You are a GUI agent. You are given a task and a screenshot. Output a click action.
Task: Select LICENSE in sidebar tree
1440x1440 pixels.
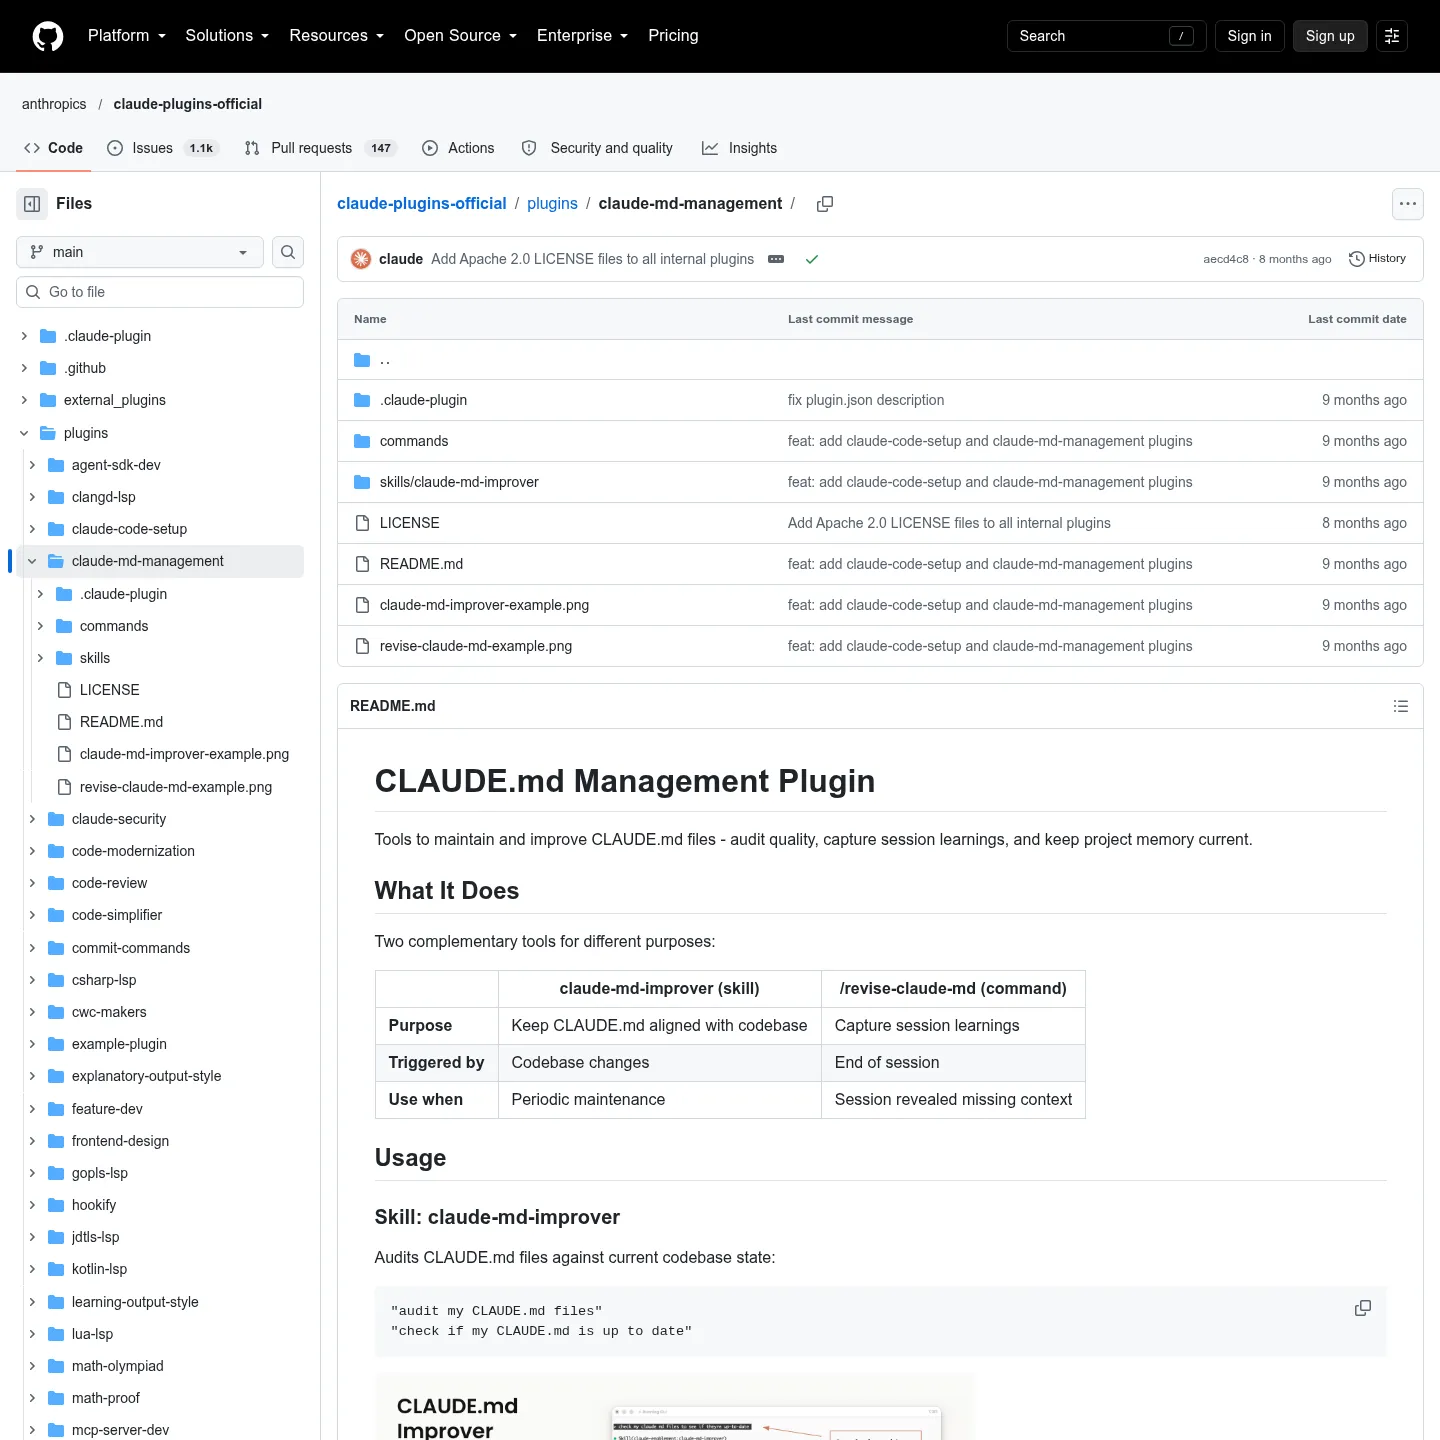tap(110, 690)
